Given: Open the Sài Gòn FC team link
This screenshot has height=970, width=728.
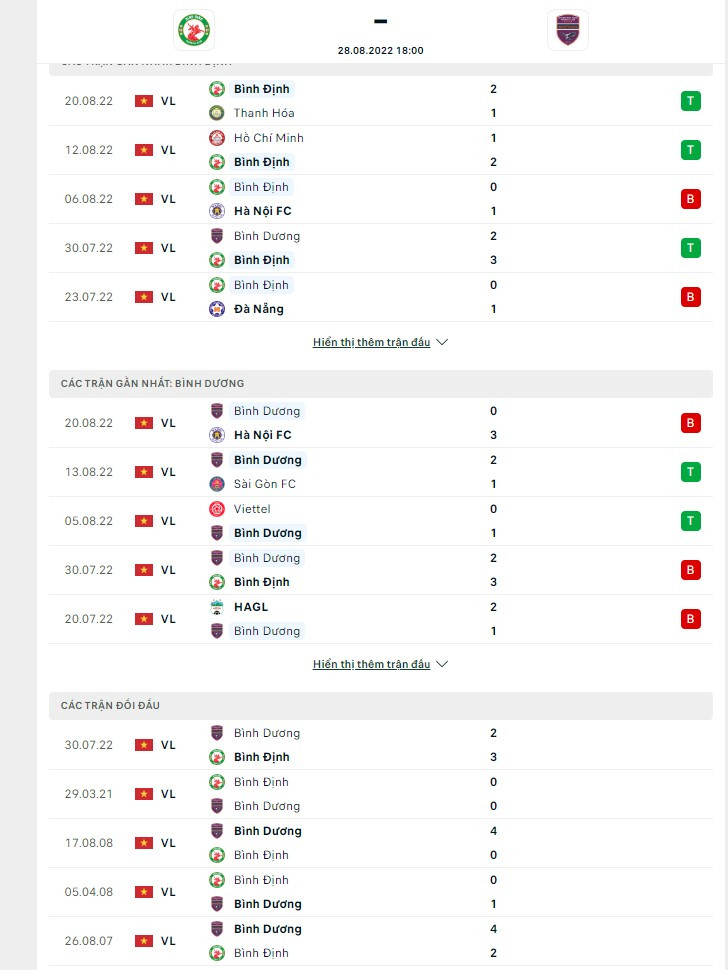Looking at the screenshot, I should click(264, 484).
